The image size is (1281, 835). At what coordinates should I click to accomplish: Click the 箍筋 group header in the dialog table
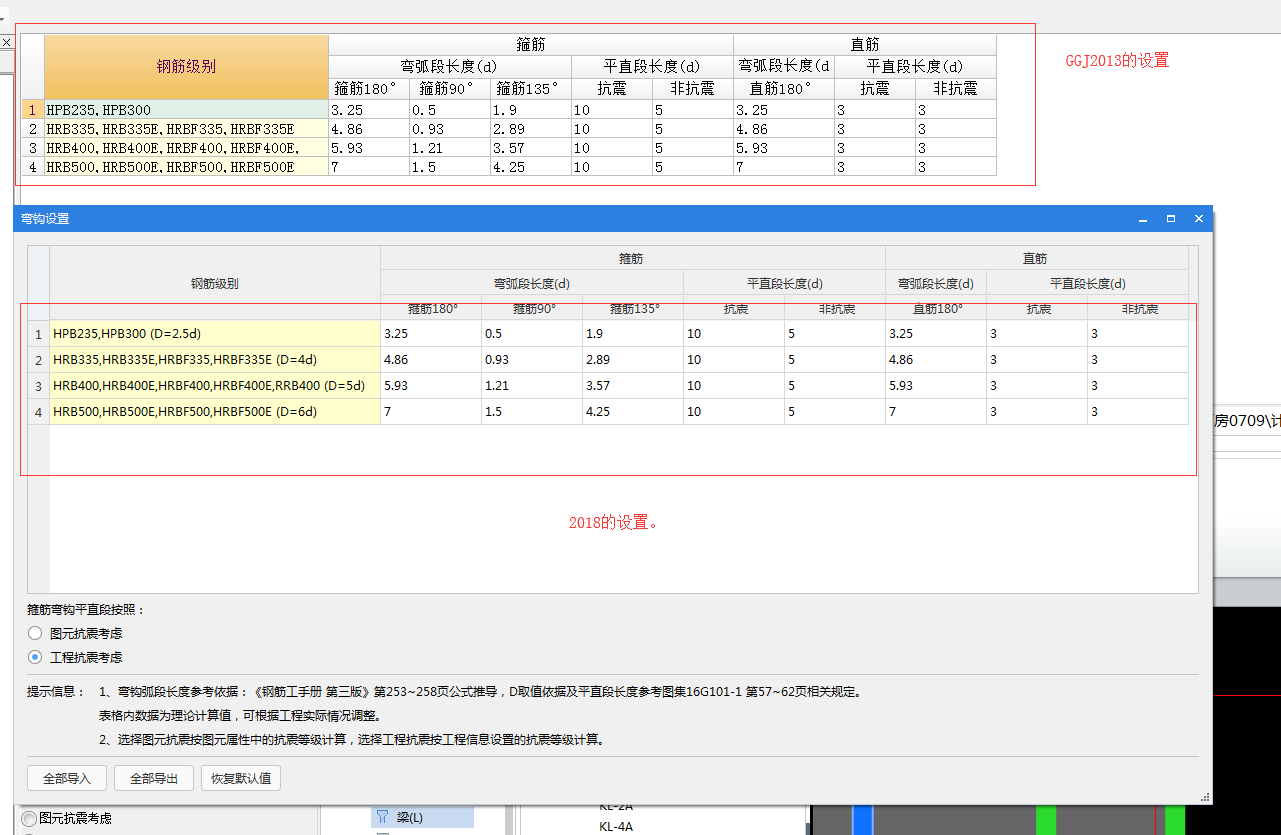(632, 258)
